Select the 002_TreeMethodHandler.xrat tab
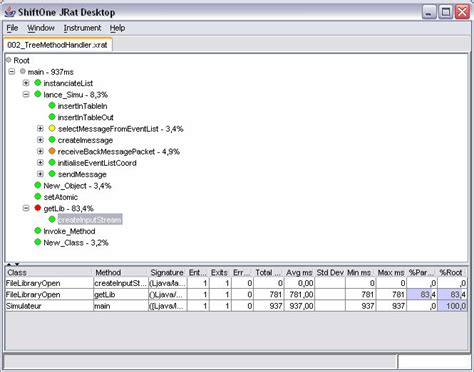The width and height of the screenshot is (474, 372). coord(57,45)
